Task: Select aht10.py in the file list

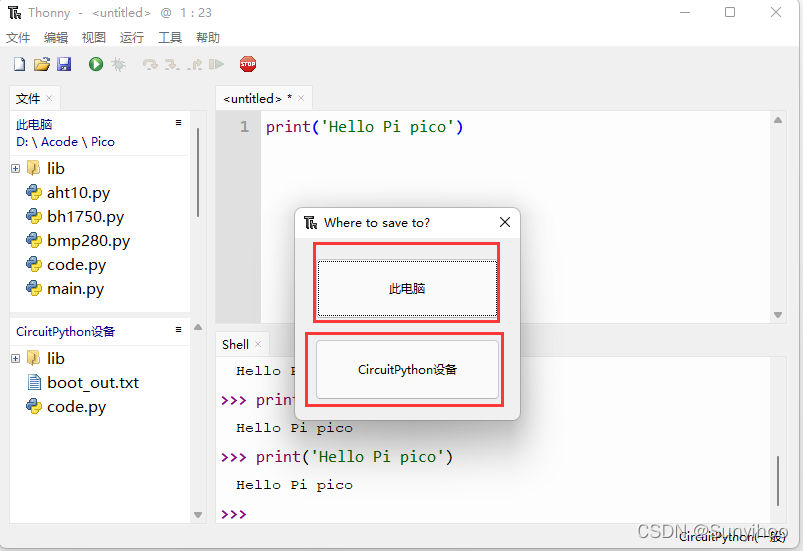Action: click(78, 192)
